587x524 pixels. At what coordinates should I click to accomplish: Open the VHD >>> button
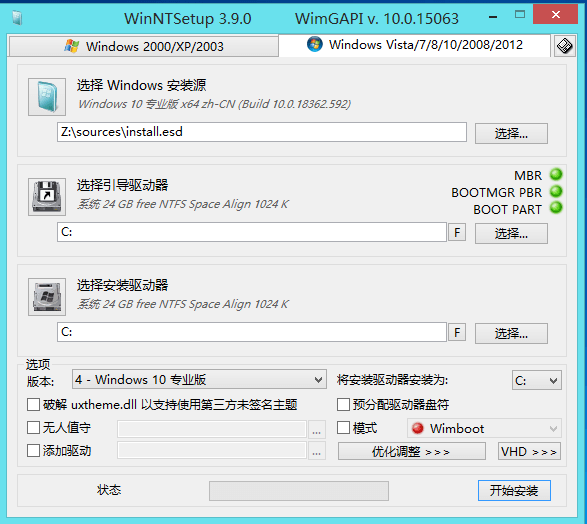pyautogui.click(x=529, y=451)
